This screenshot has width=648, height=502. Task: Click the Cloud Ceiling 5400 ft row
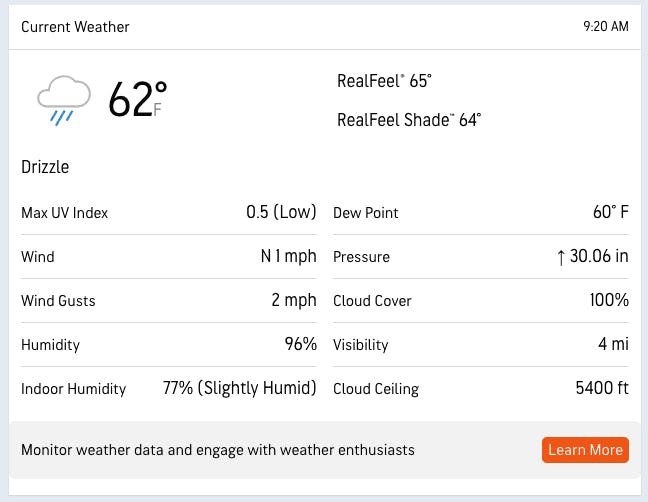[x=480, y=389]
